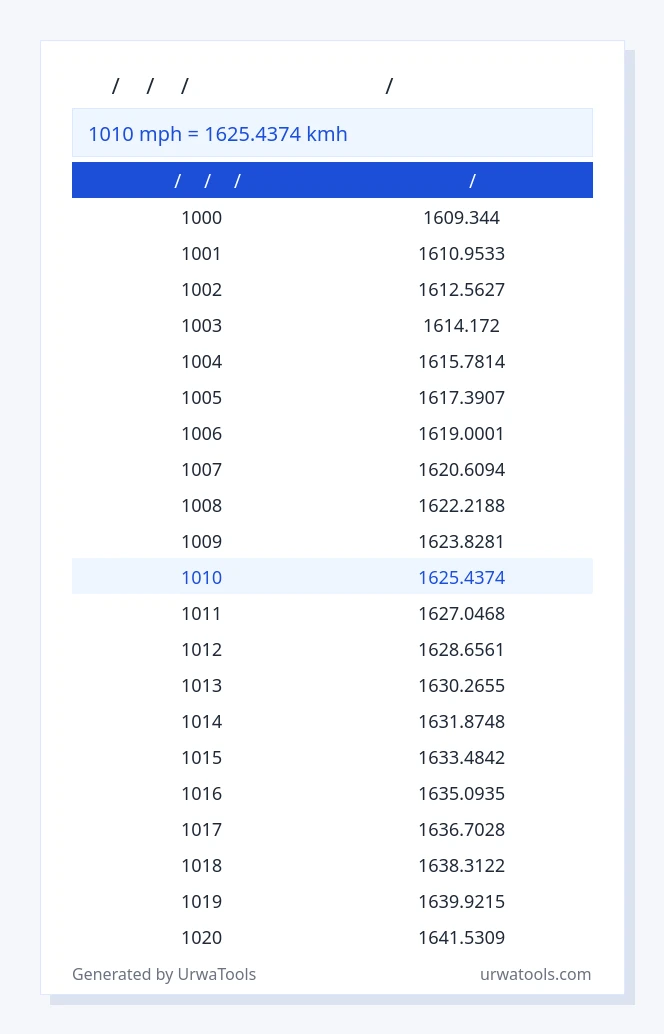664x1034 pixels.
Task: Click the 1638.3122 value
Action: 462,865
